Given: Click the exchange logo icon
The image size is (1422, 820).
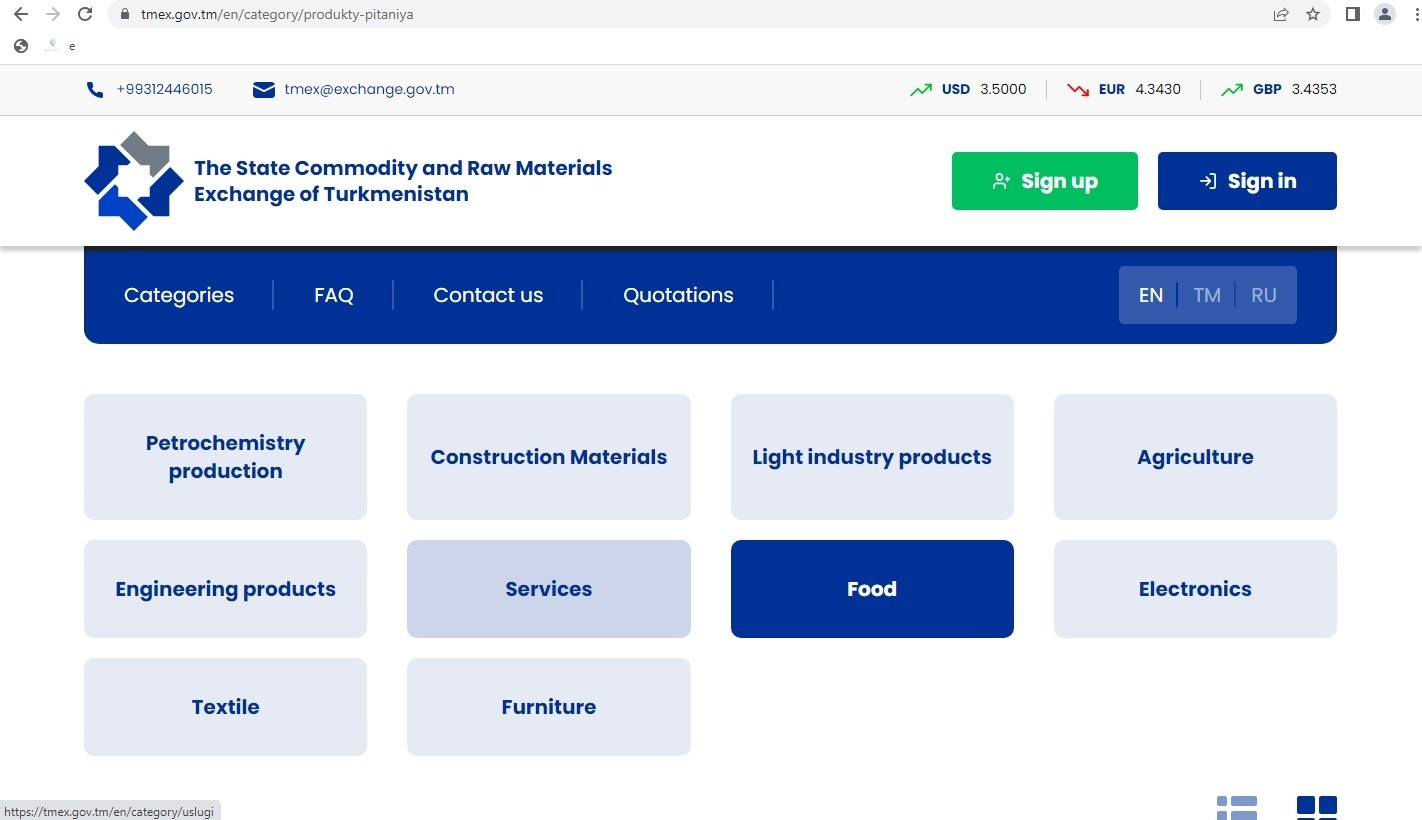Looking at the screenshot, I should (x=134, y=181).
